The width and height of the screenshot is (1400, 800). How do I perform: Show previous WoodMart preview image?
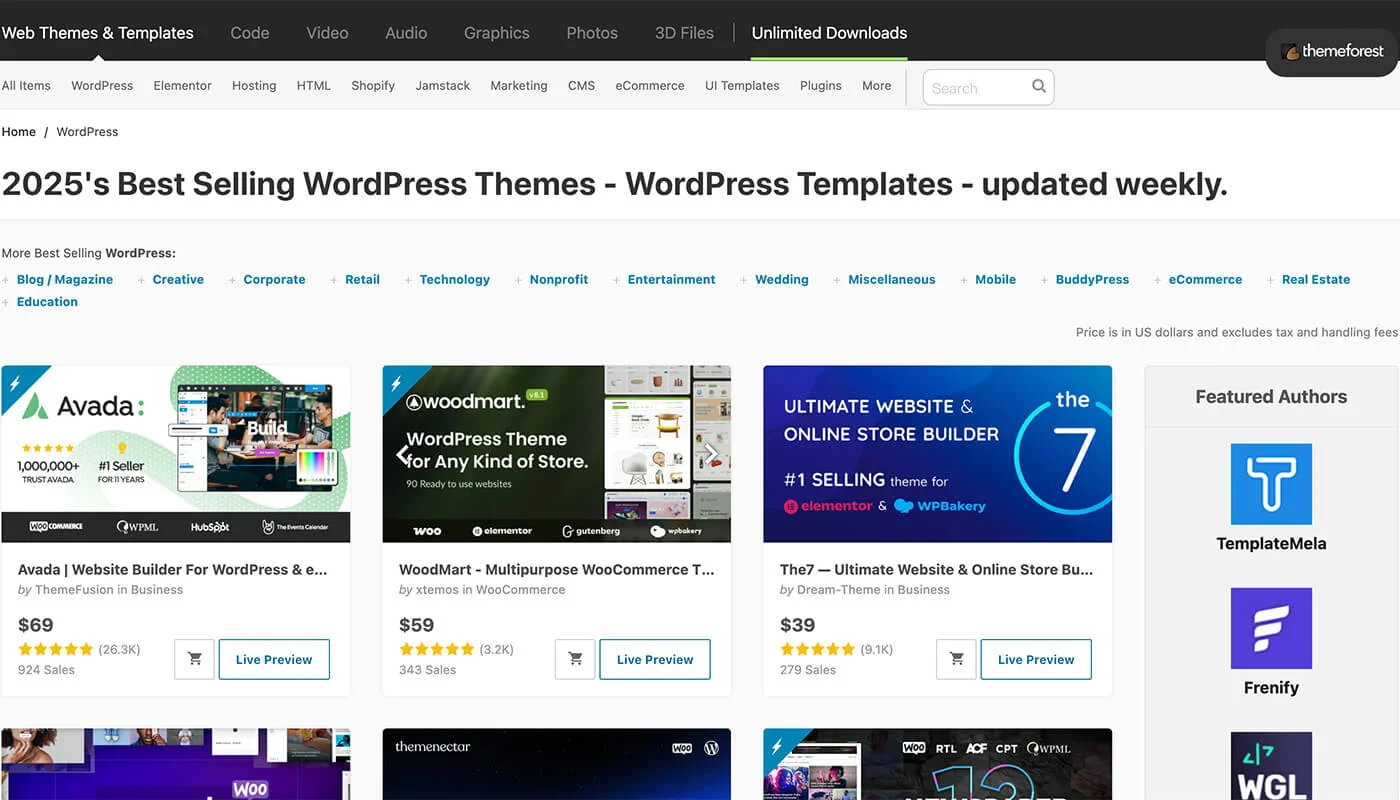click(402, 454)
